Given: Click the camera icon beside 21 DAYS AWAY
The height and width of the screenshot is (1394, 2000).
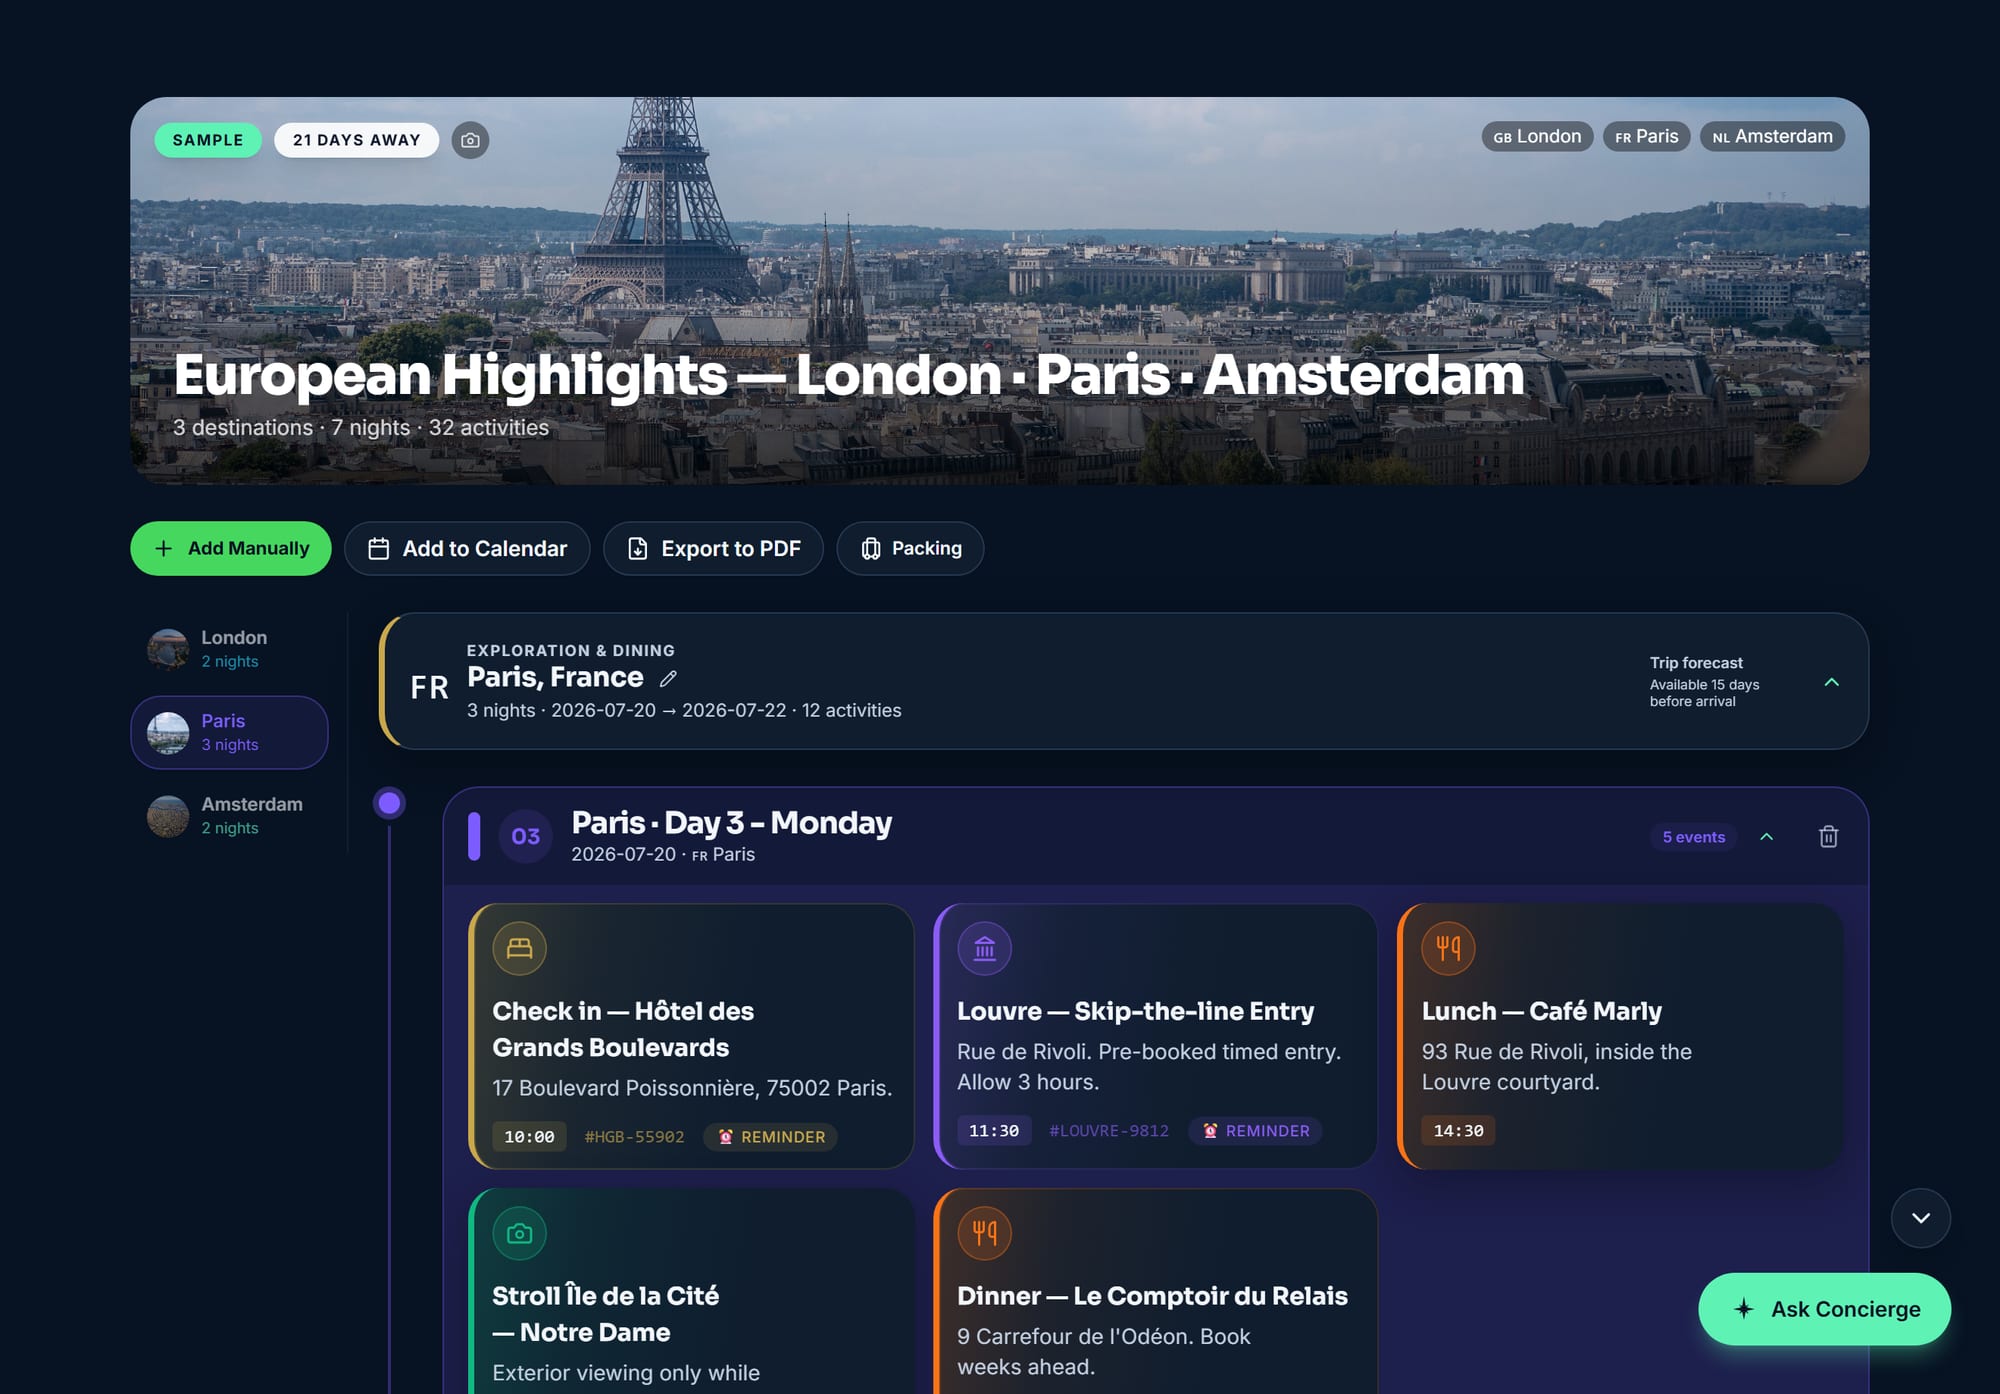Looking at the screenshot, I should (470, 140).
